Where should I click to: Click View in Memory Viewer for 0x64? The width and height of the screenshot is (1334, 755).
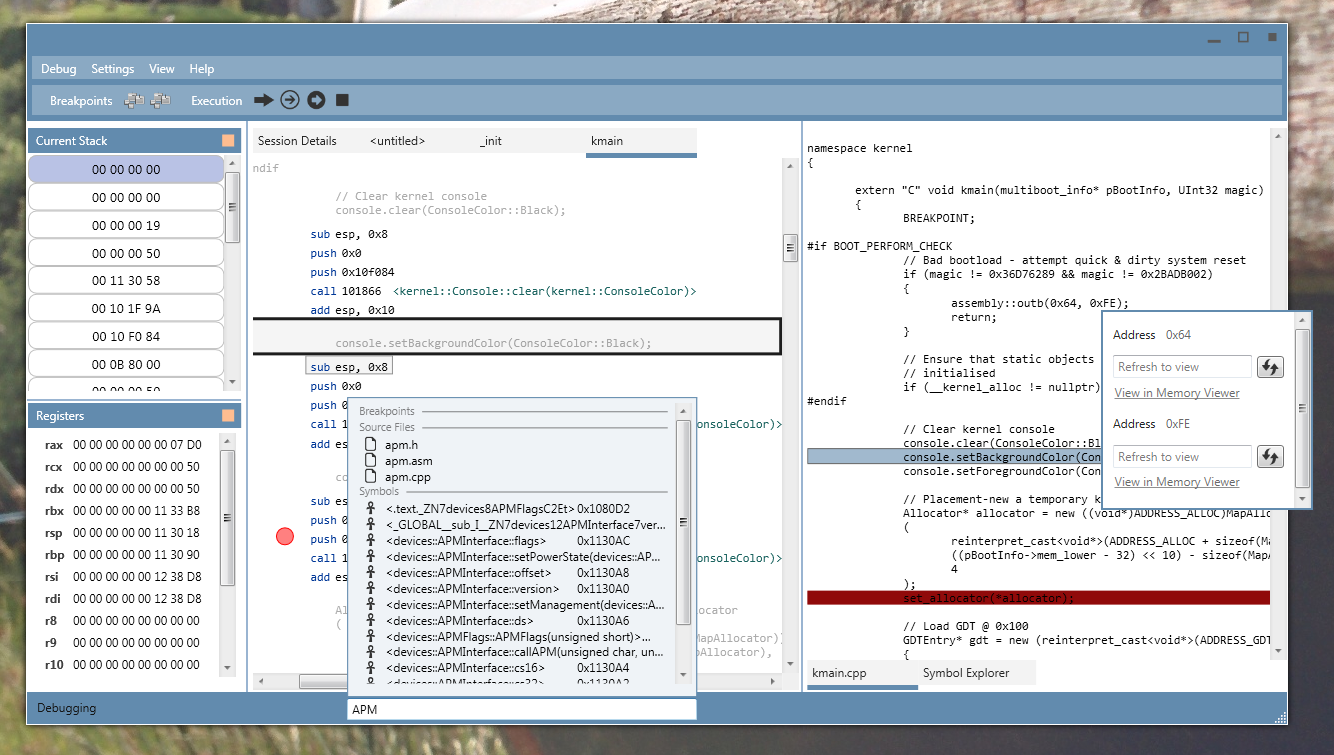[x=1176, y=393]
